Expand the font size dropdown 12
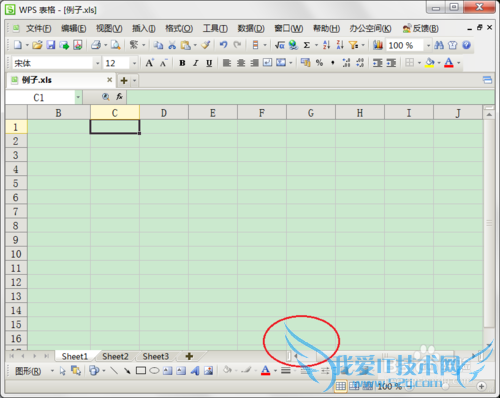The width and height of the screenshot is (500, 398). (134, 63)
